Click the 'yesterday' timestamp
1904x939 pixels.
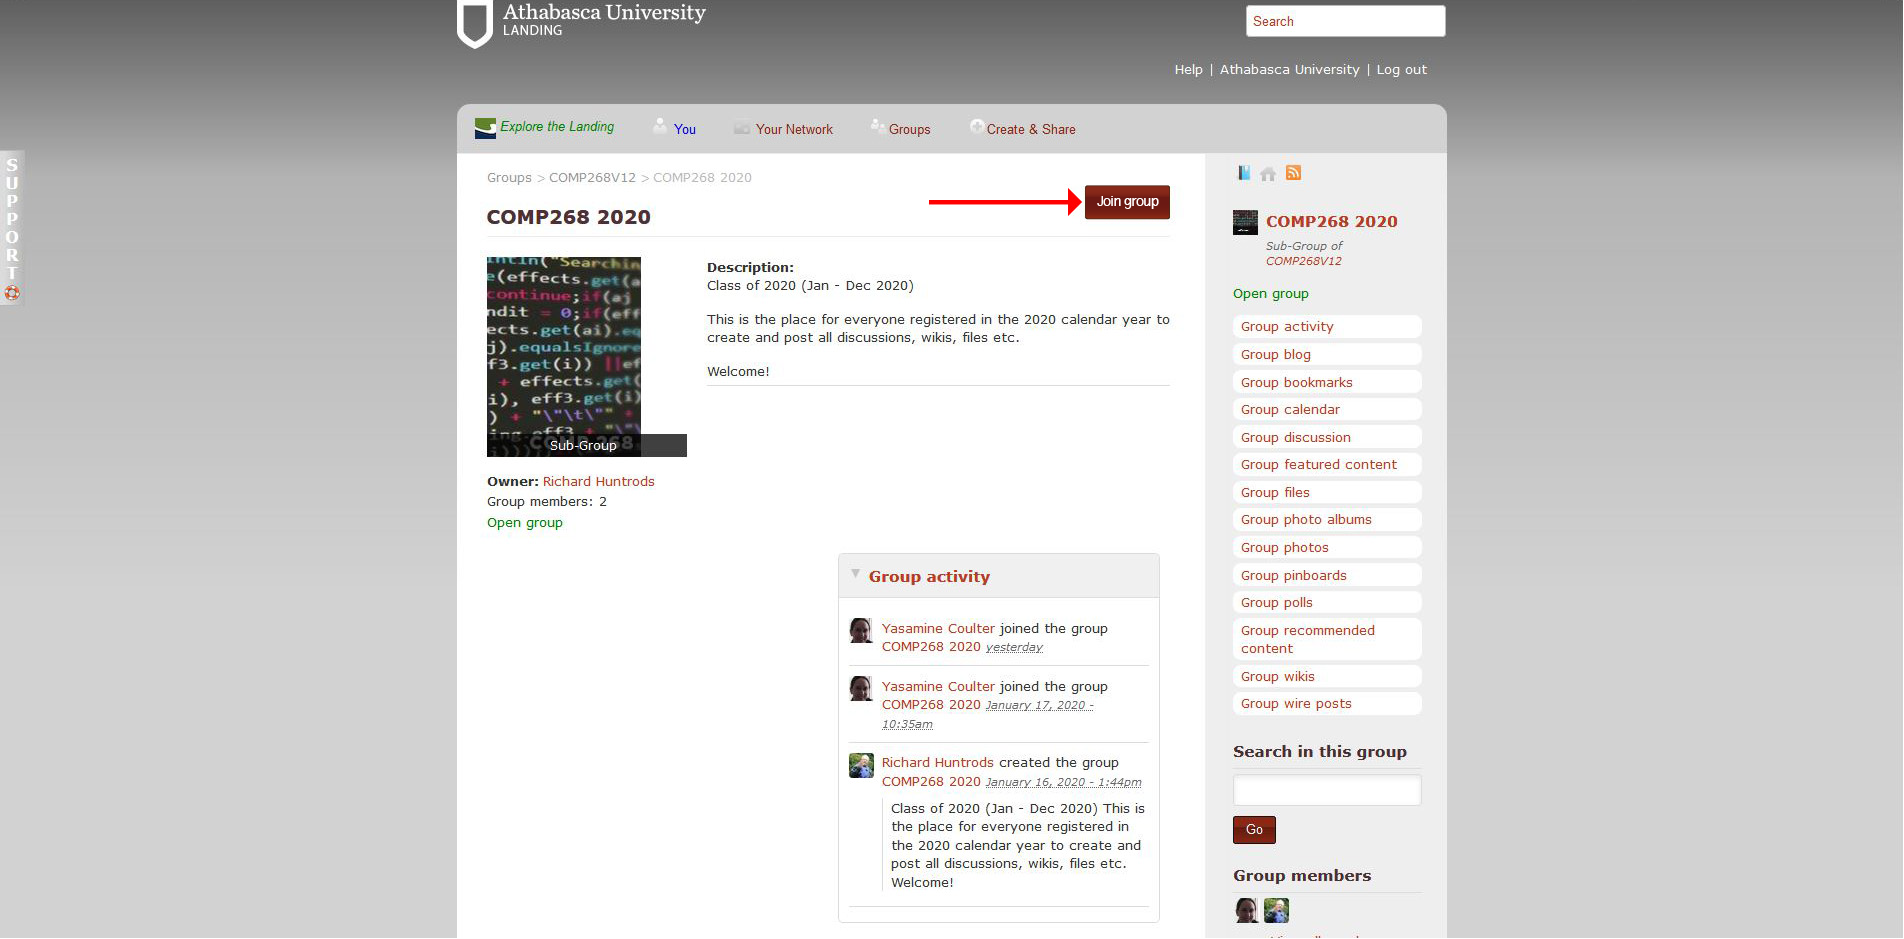pyautogui.click(x=1014, y=648)
